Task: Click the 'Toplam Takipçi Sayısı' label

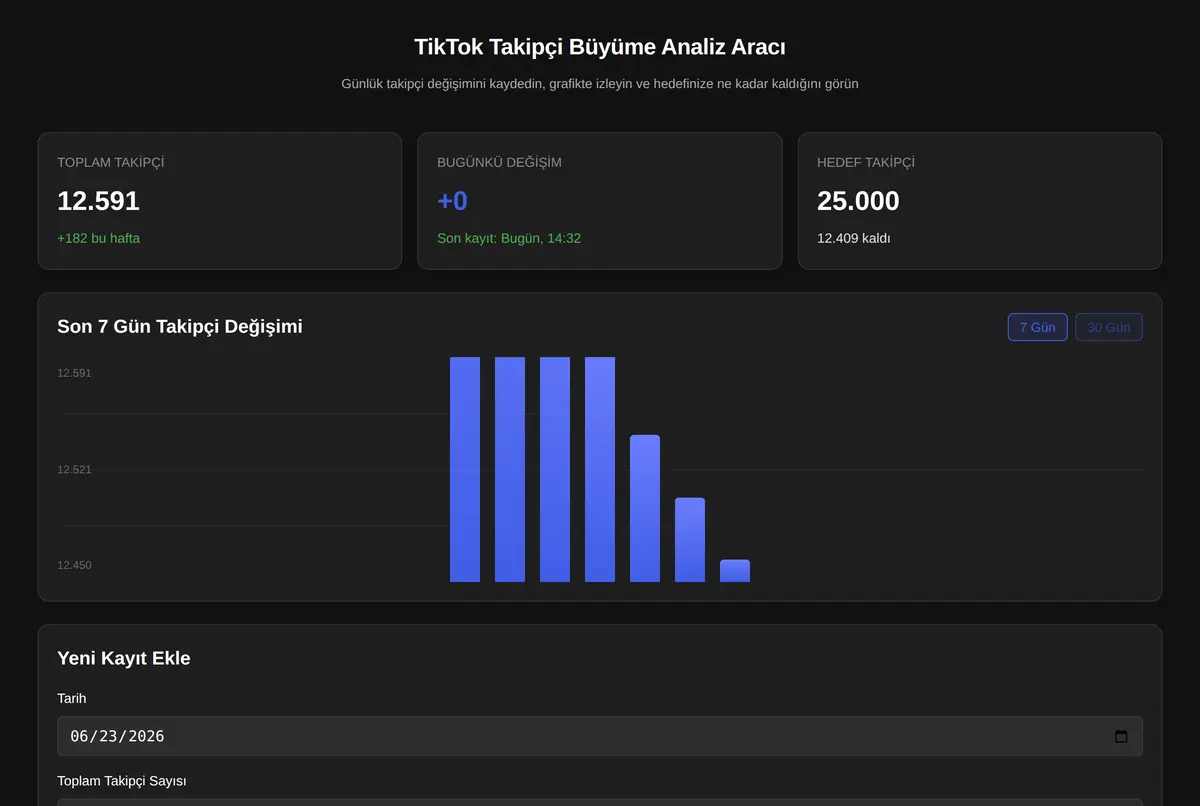Action: tap(122, 780)
